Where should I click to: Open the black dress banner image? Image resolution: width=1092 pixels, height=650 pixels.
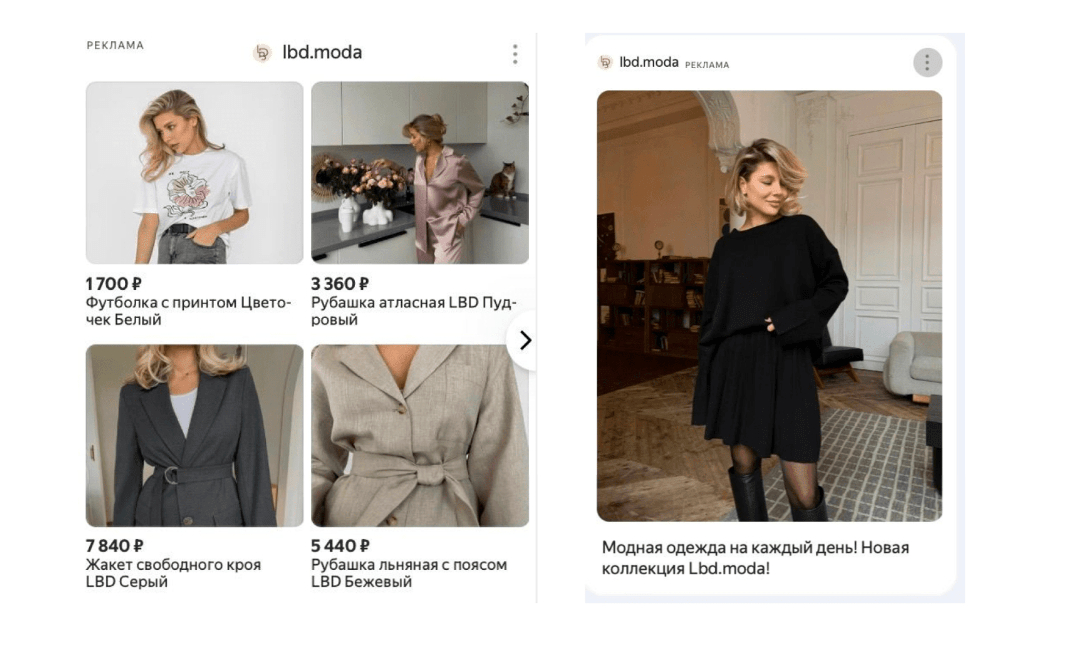coord(769,306)
